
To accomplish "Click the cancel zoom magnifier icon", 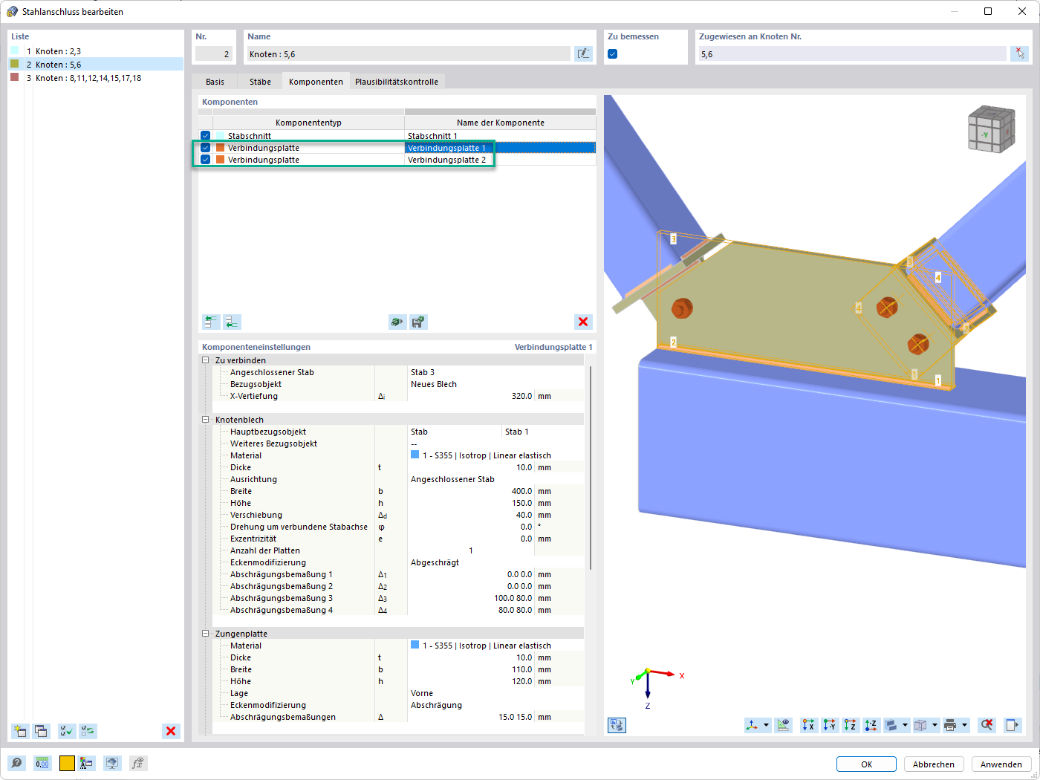I will point(987,725).
